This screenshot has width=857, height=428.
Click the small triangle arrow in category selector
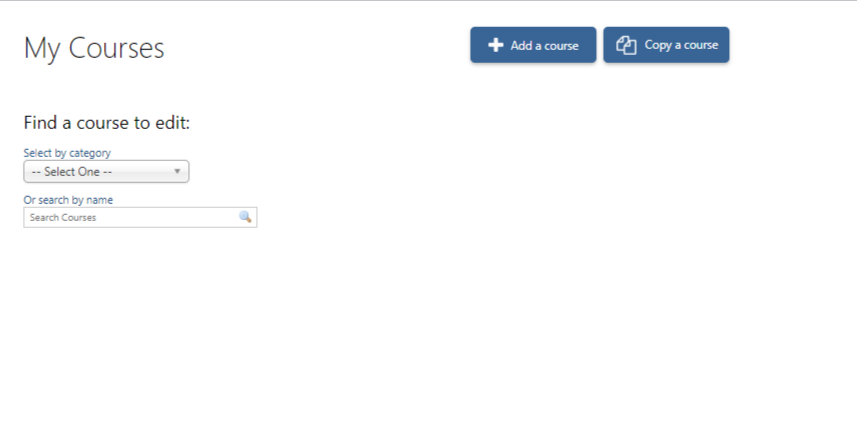coord(177,171)
